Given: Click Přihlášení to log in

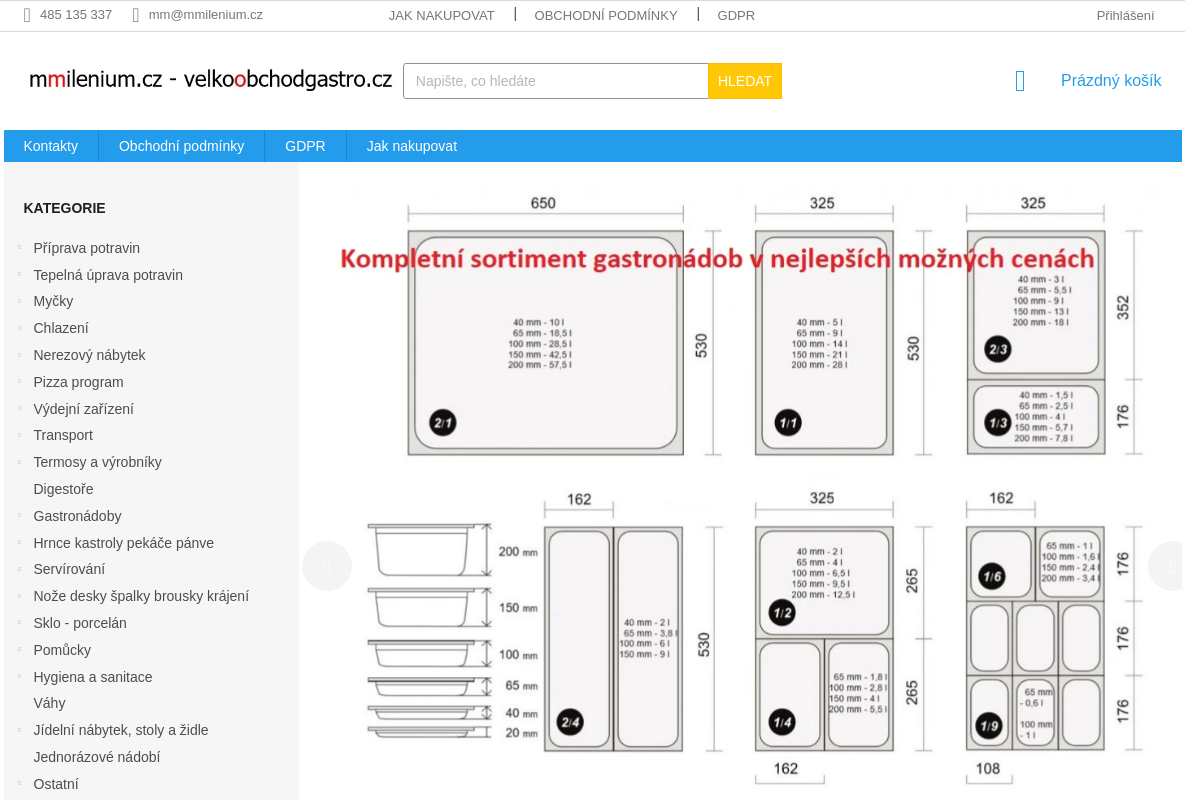Looking at the screenshot, I should coord(1126,15).
